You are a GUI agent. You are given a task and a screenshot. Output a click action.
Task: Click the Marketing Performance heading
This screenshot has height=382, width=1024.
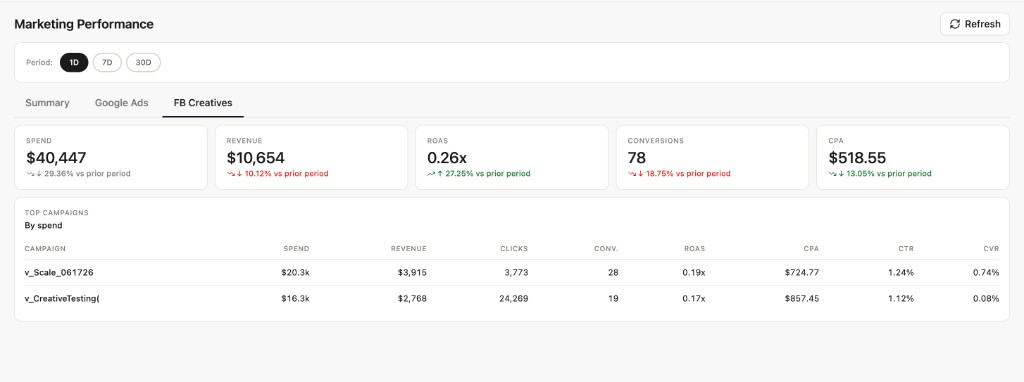[84, 24]
